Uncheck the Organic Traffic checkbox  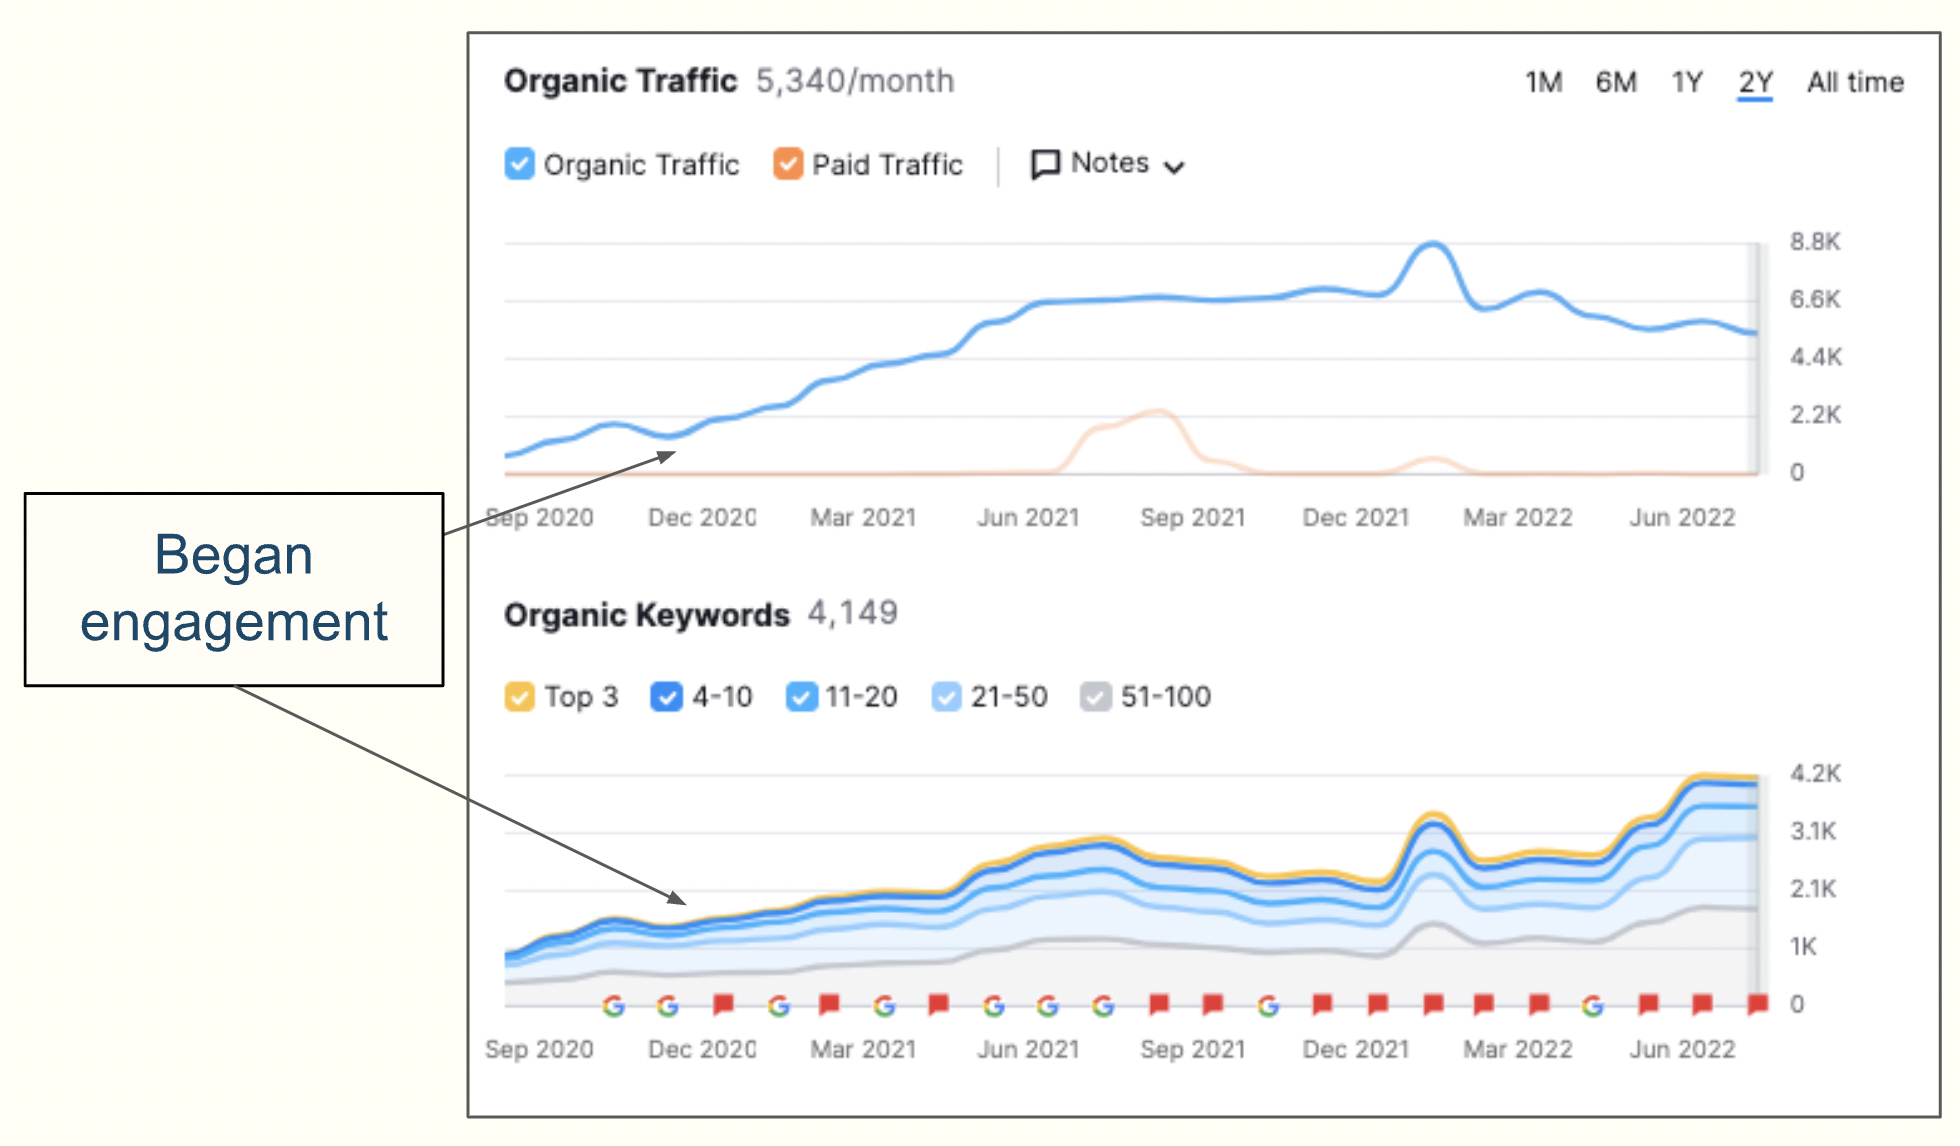point(520,164)
